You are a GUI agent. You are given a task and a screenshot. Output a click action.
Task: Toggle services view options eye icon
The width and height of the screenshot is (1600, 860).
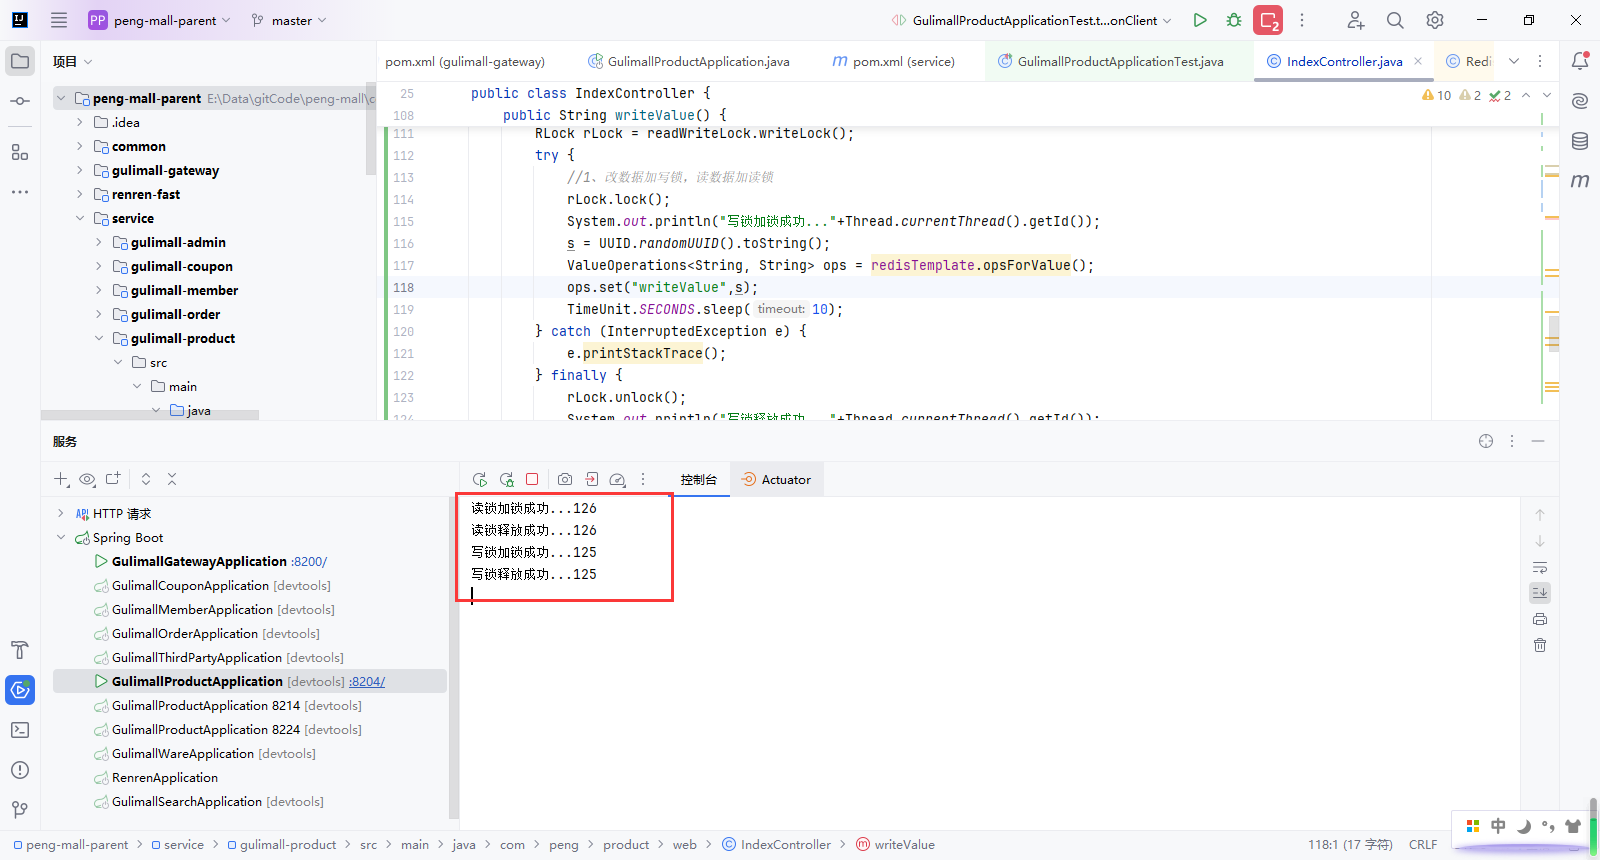(87, 480)
